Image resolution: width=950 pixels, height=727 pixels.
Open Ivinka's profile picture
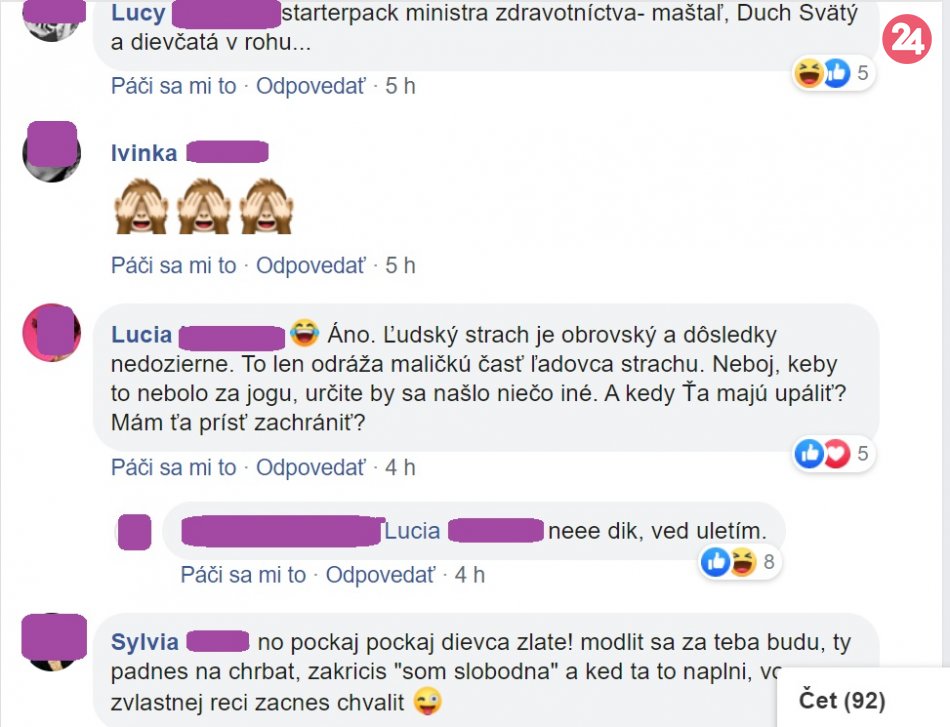click(x=51, y=152)
